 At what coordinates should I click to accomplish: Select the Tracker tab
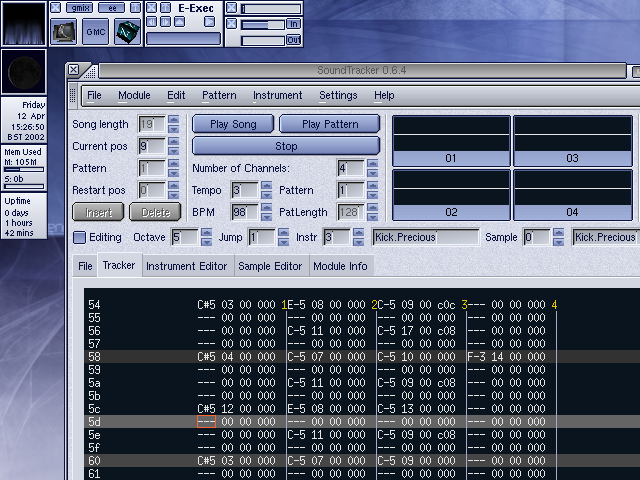click(x=119, y=265)
